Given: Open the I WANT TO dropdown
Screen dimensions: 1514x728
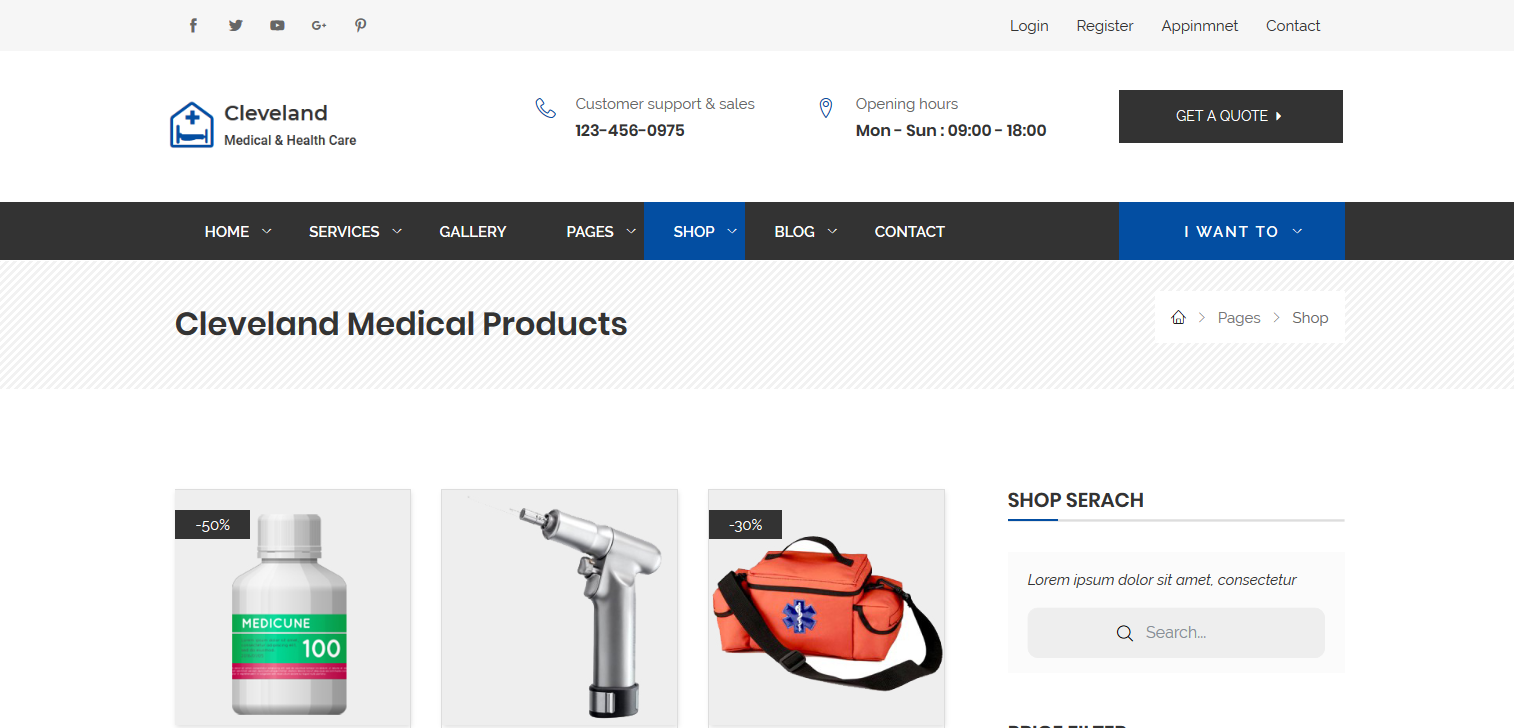Looking at the screenshot, I should (x=1232, y=231).
